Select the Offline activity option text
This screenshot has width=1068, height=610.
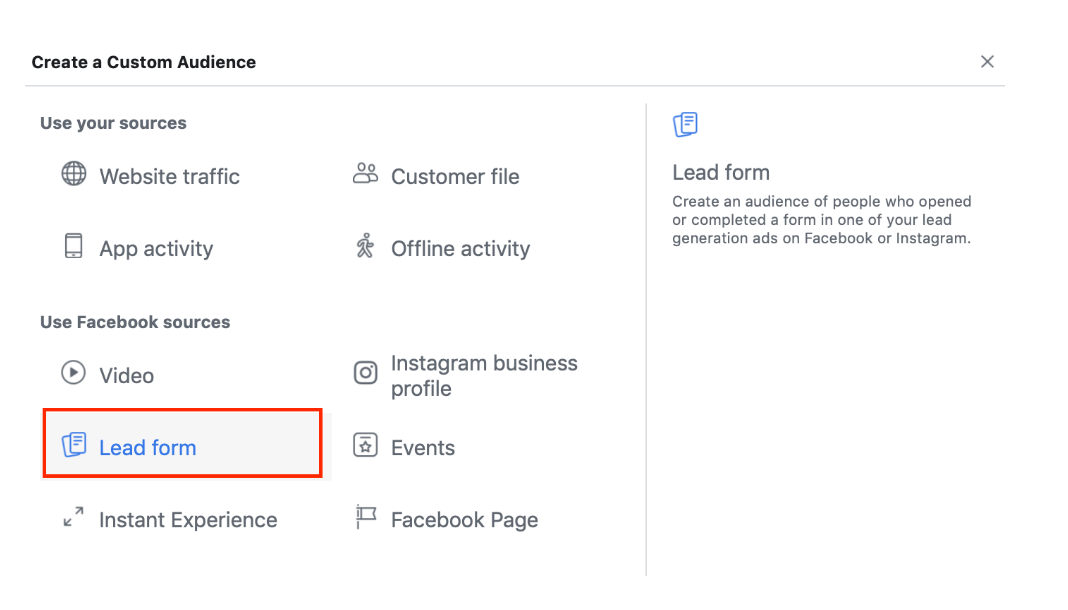(x=460, y=249)
